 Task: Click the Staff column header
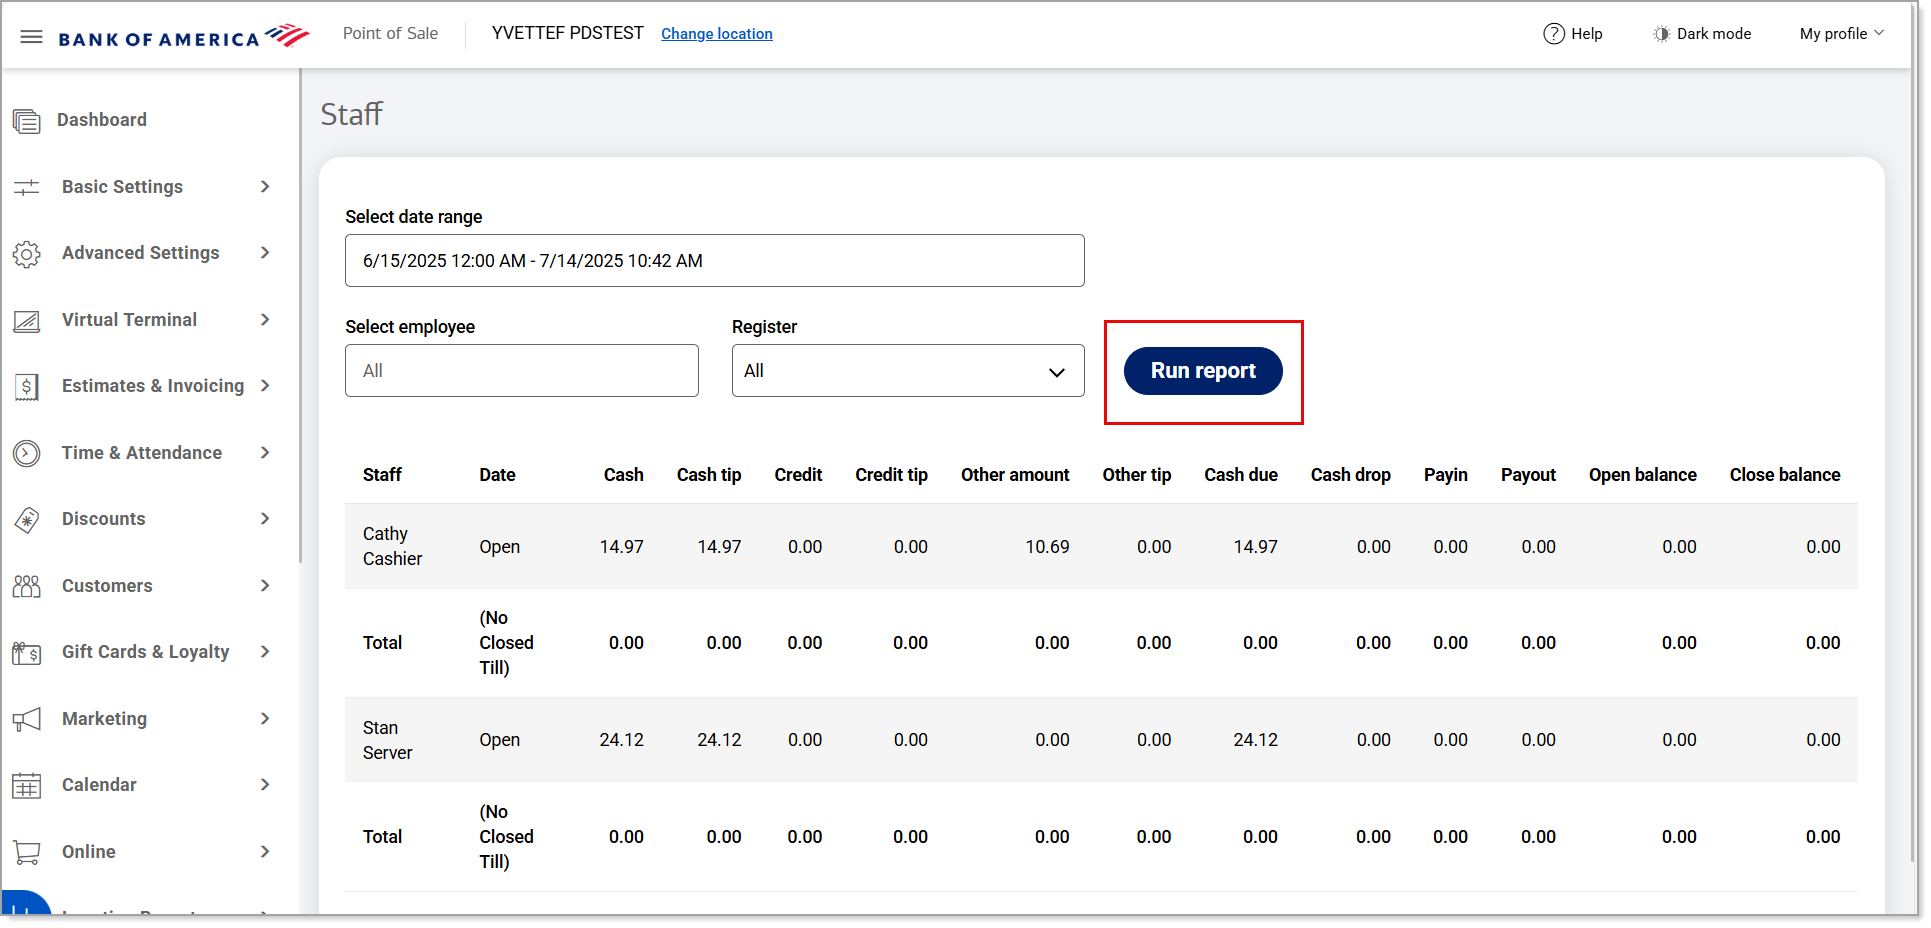click(x=382, y=475)
